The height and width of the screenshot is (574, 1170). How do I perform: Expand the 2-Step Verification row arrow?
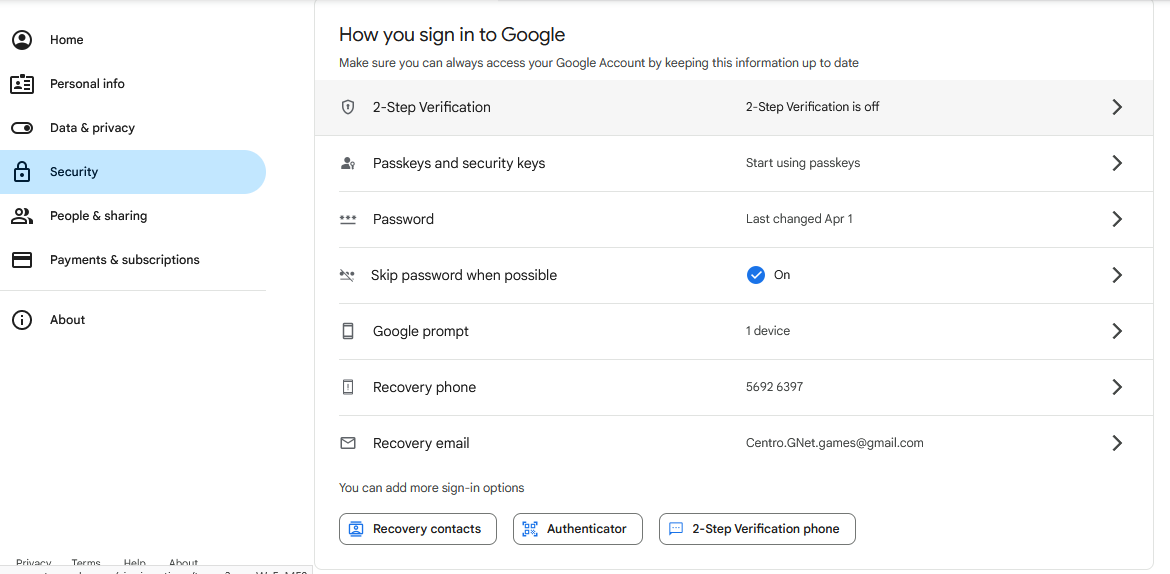(1117, 107)
